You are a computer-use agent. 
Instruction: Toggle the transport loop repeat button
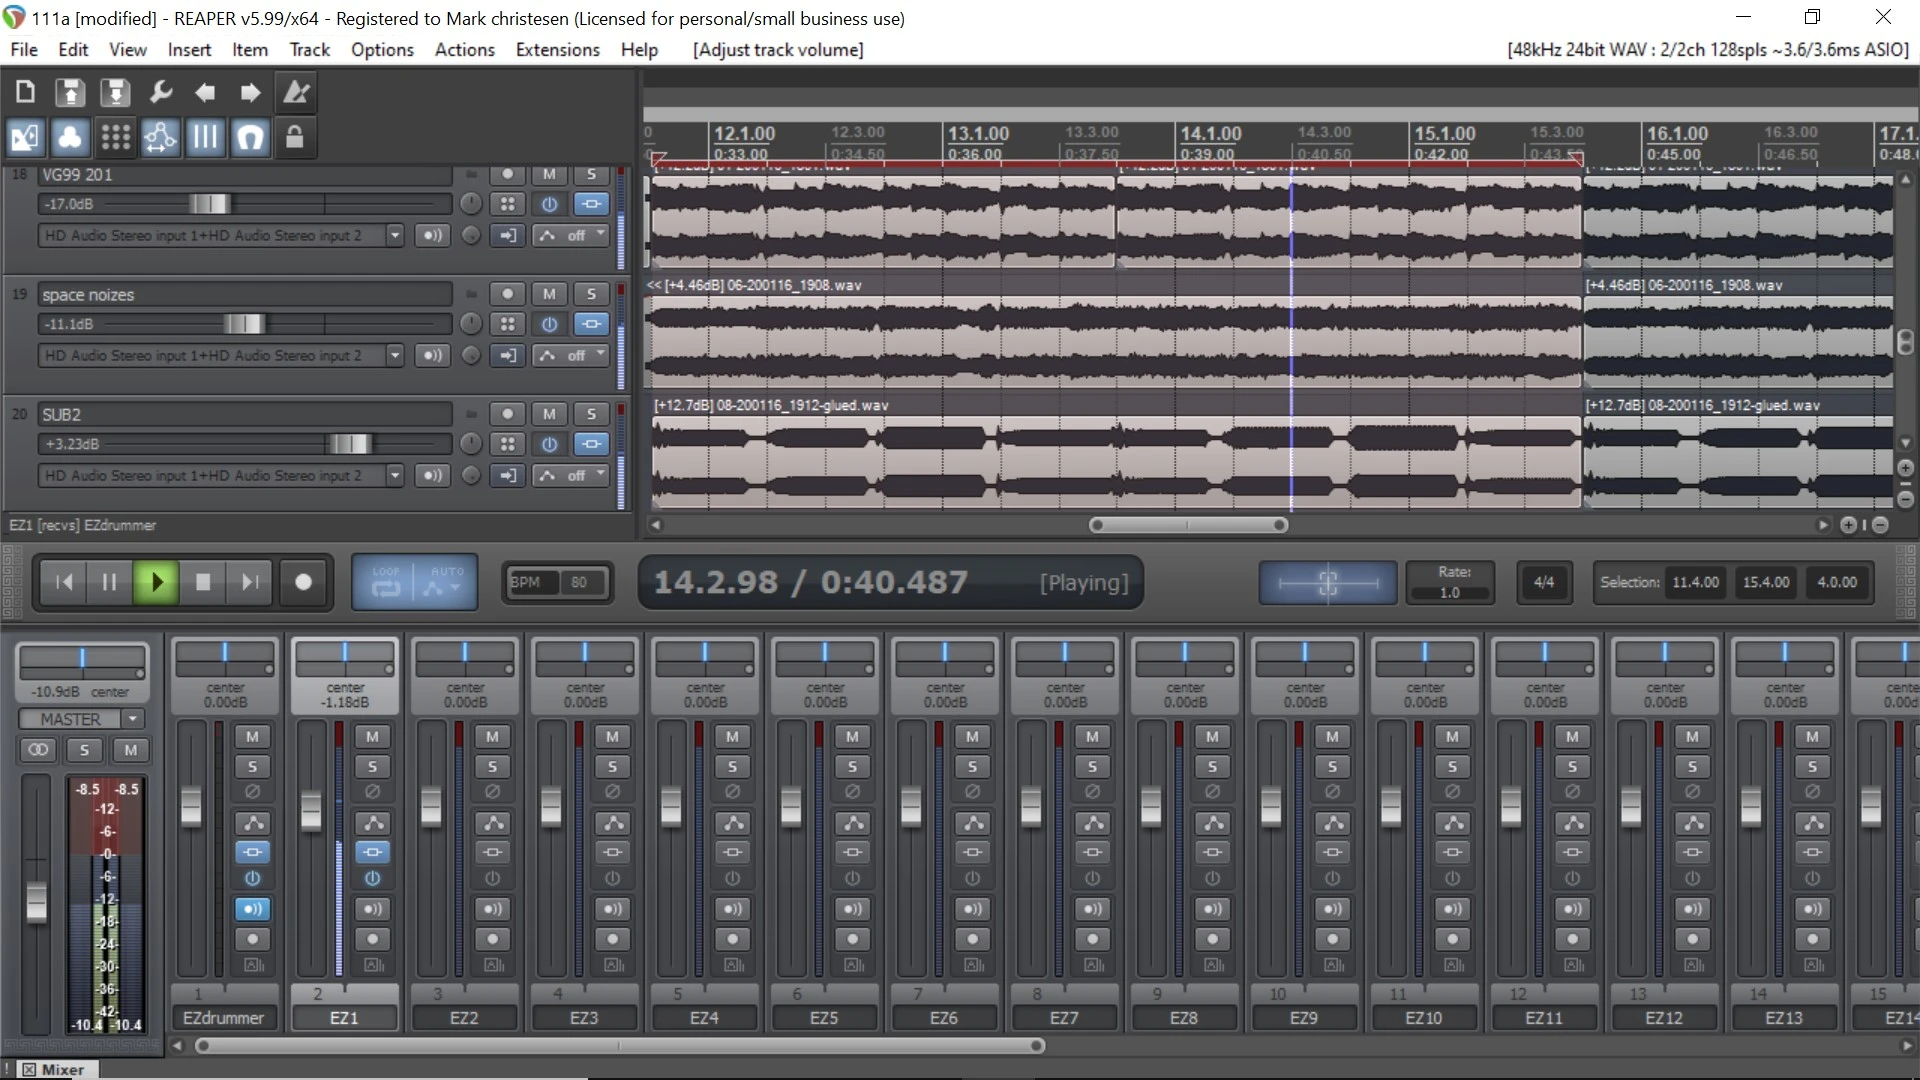click(x=386, y=583)
